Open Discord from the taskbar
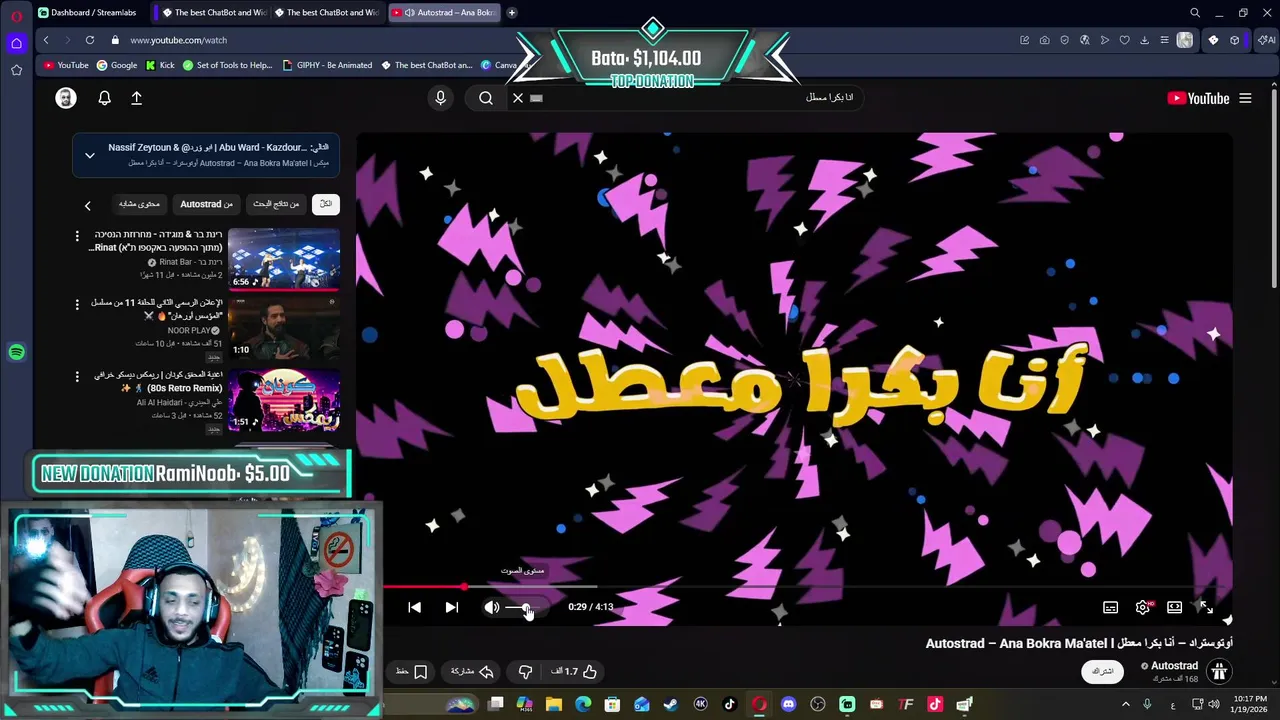Screen dimensions: 1280x720 click(788, 704)
